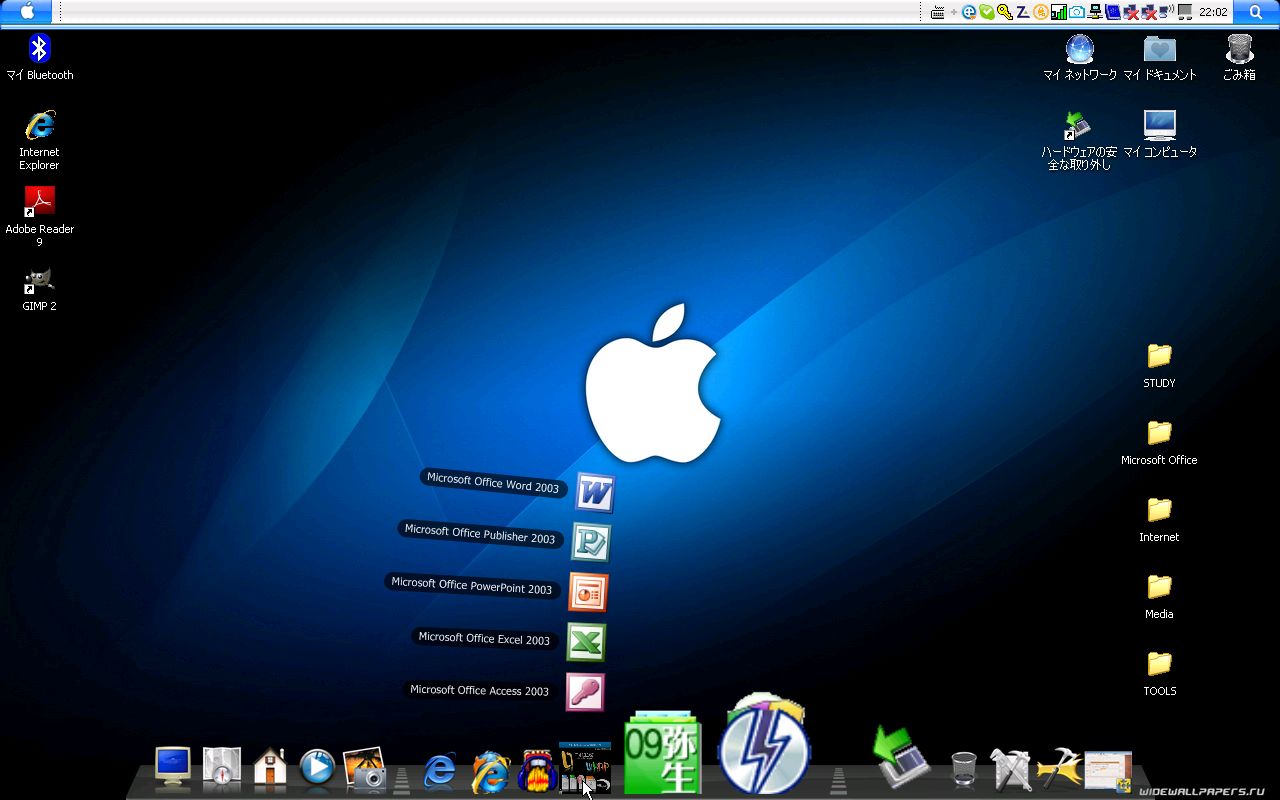
Task: Select the ごみ箱 recycle bin on the desktop
Action: [x=1239, y=58]
